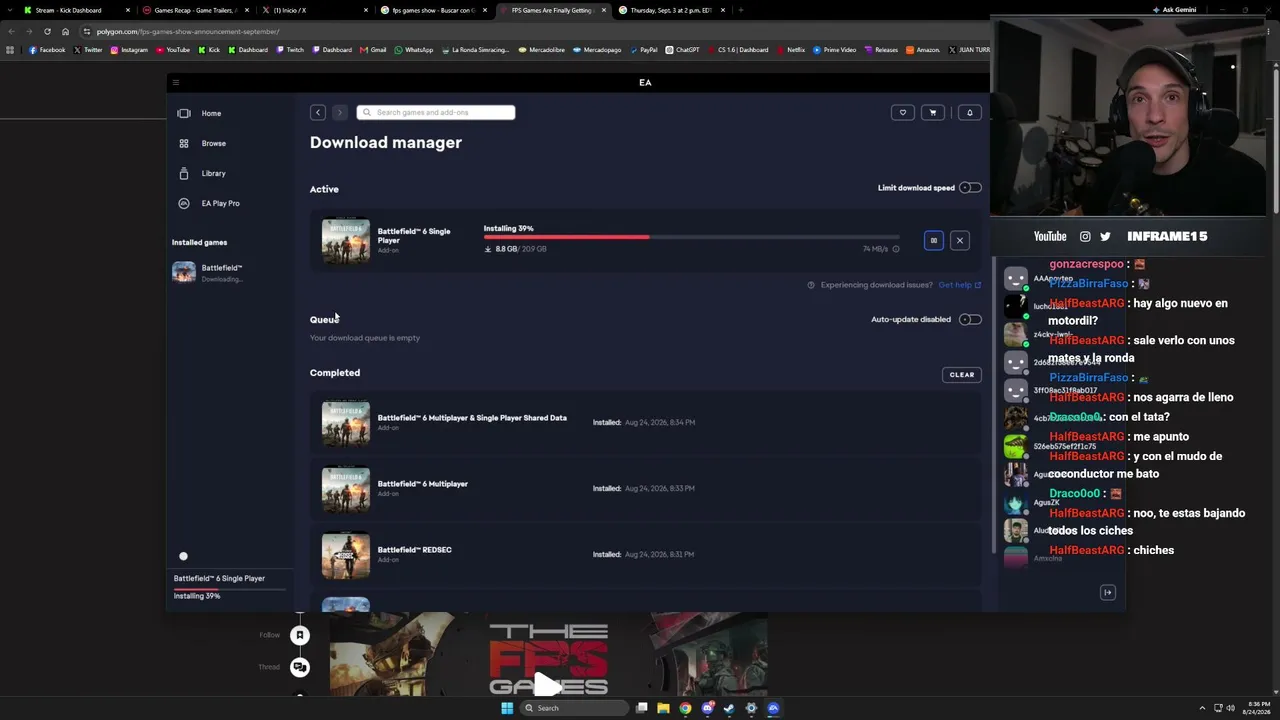Go forward with EA forward arrow
The width and height of the screenshot is (1280, 720).
(x=340, y=113)
